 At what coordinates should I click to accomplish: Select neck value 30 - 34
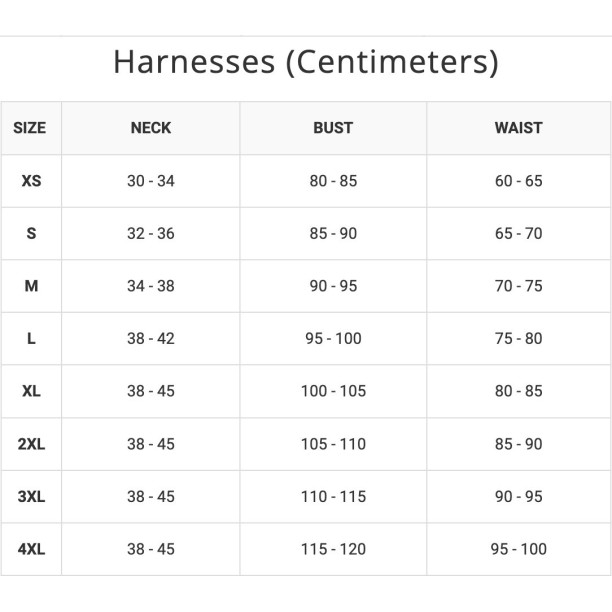pyautogui.click(x=151, y=181)
